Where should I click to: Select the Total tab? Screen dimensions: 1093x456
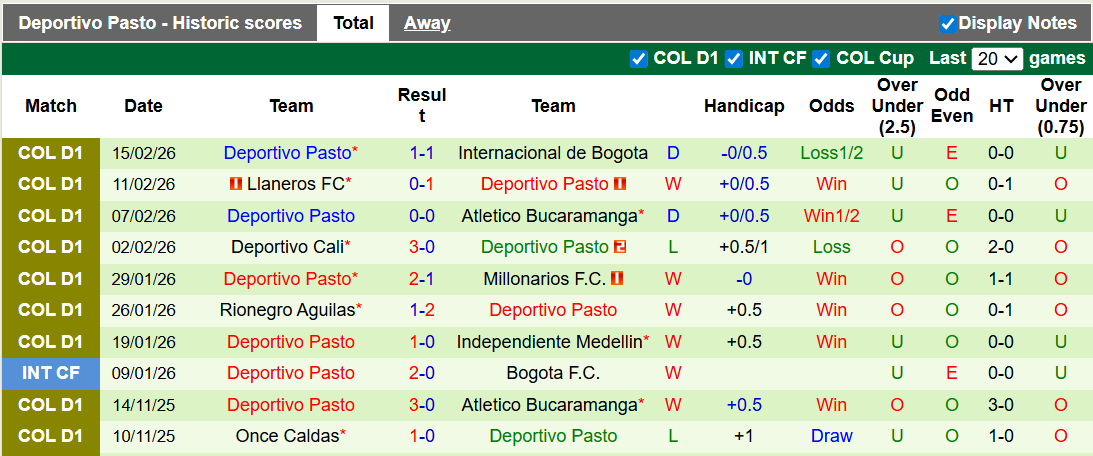(353, 23)
